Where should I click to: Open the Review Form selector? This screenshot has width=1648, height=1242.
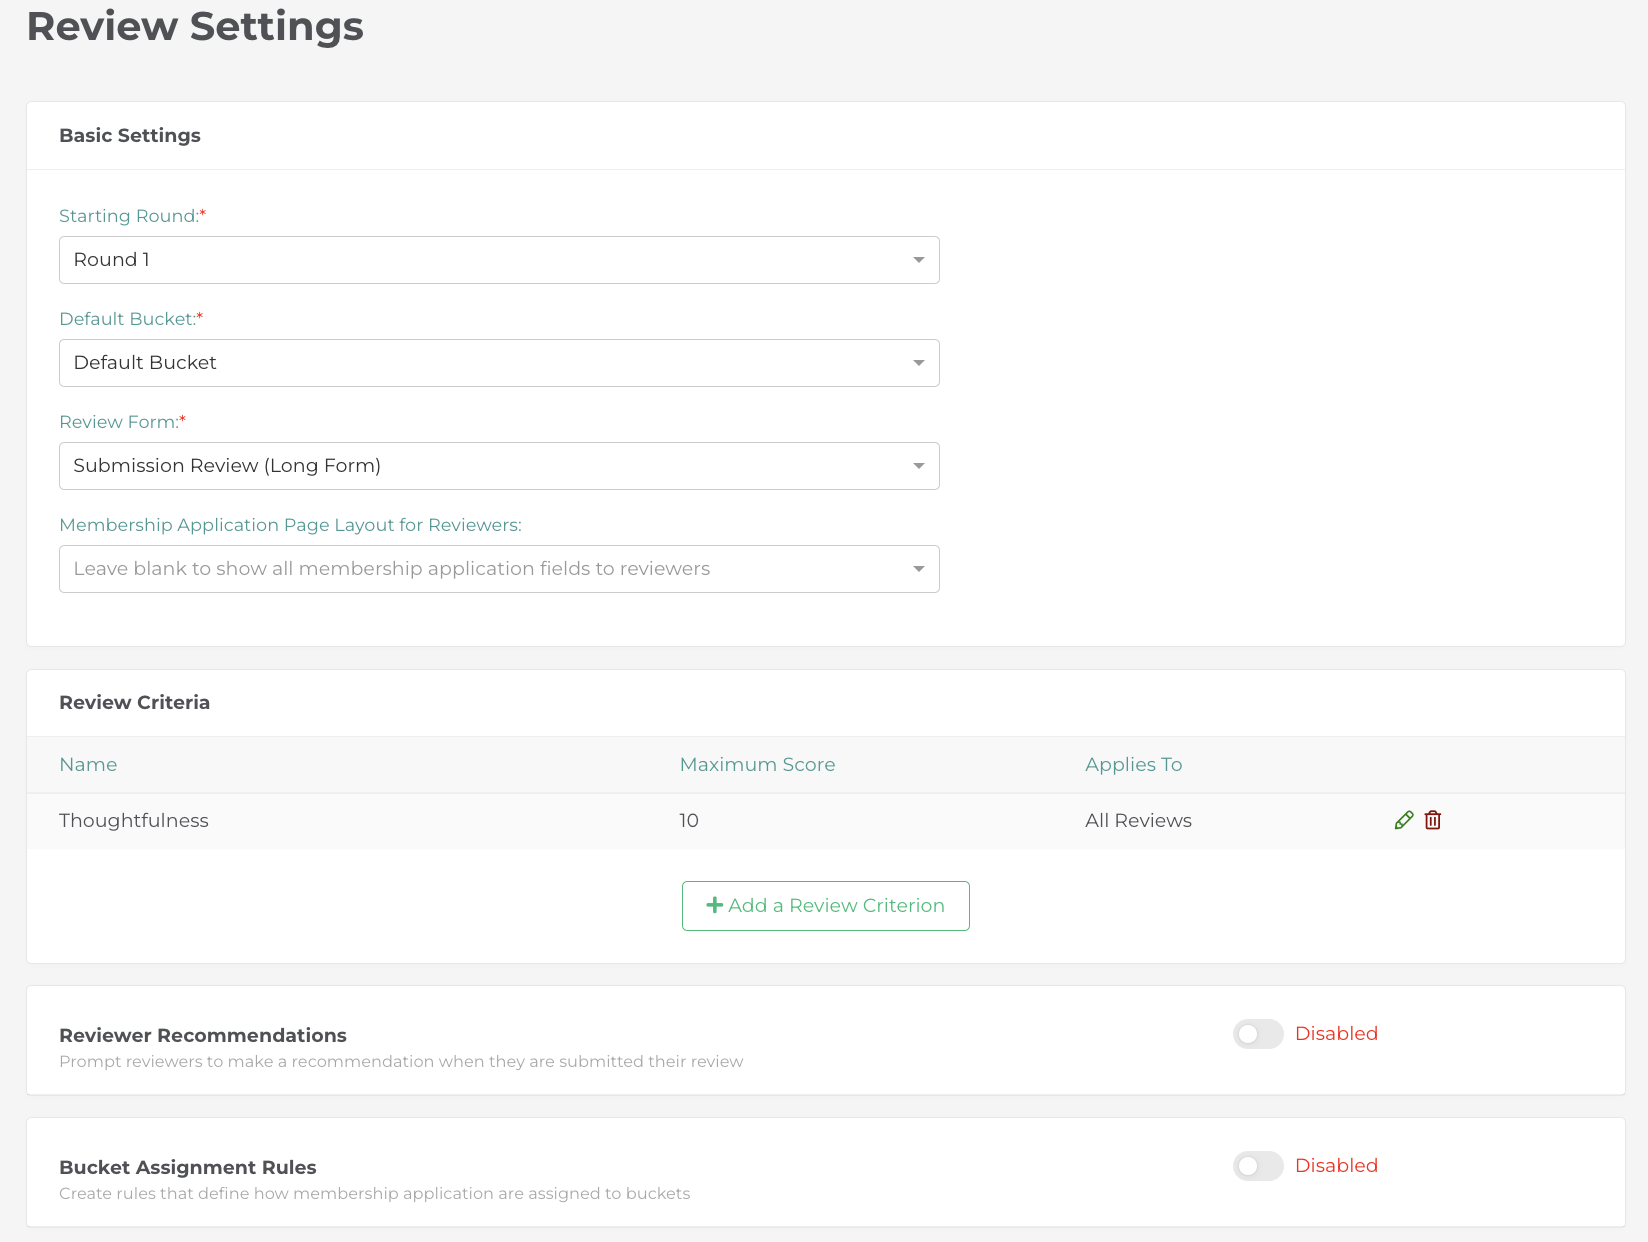click(499, 466)
